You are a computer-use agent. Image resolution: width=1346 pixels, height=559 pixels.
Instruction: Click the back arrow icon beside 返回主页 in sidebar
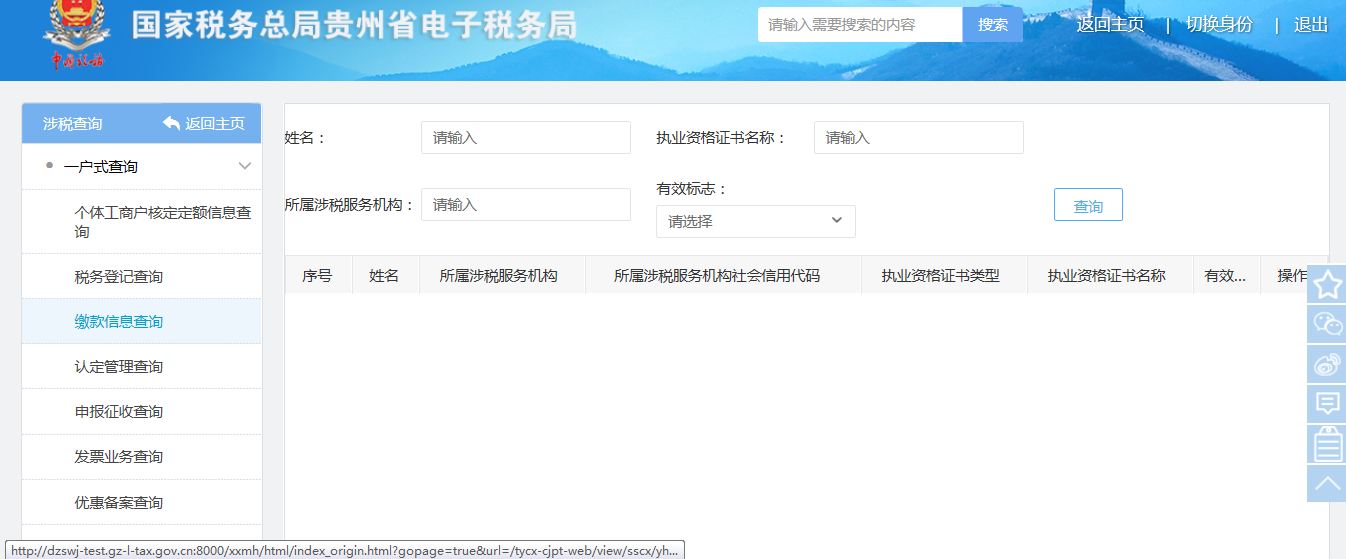coord(171,123)
